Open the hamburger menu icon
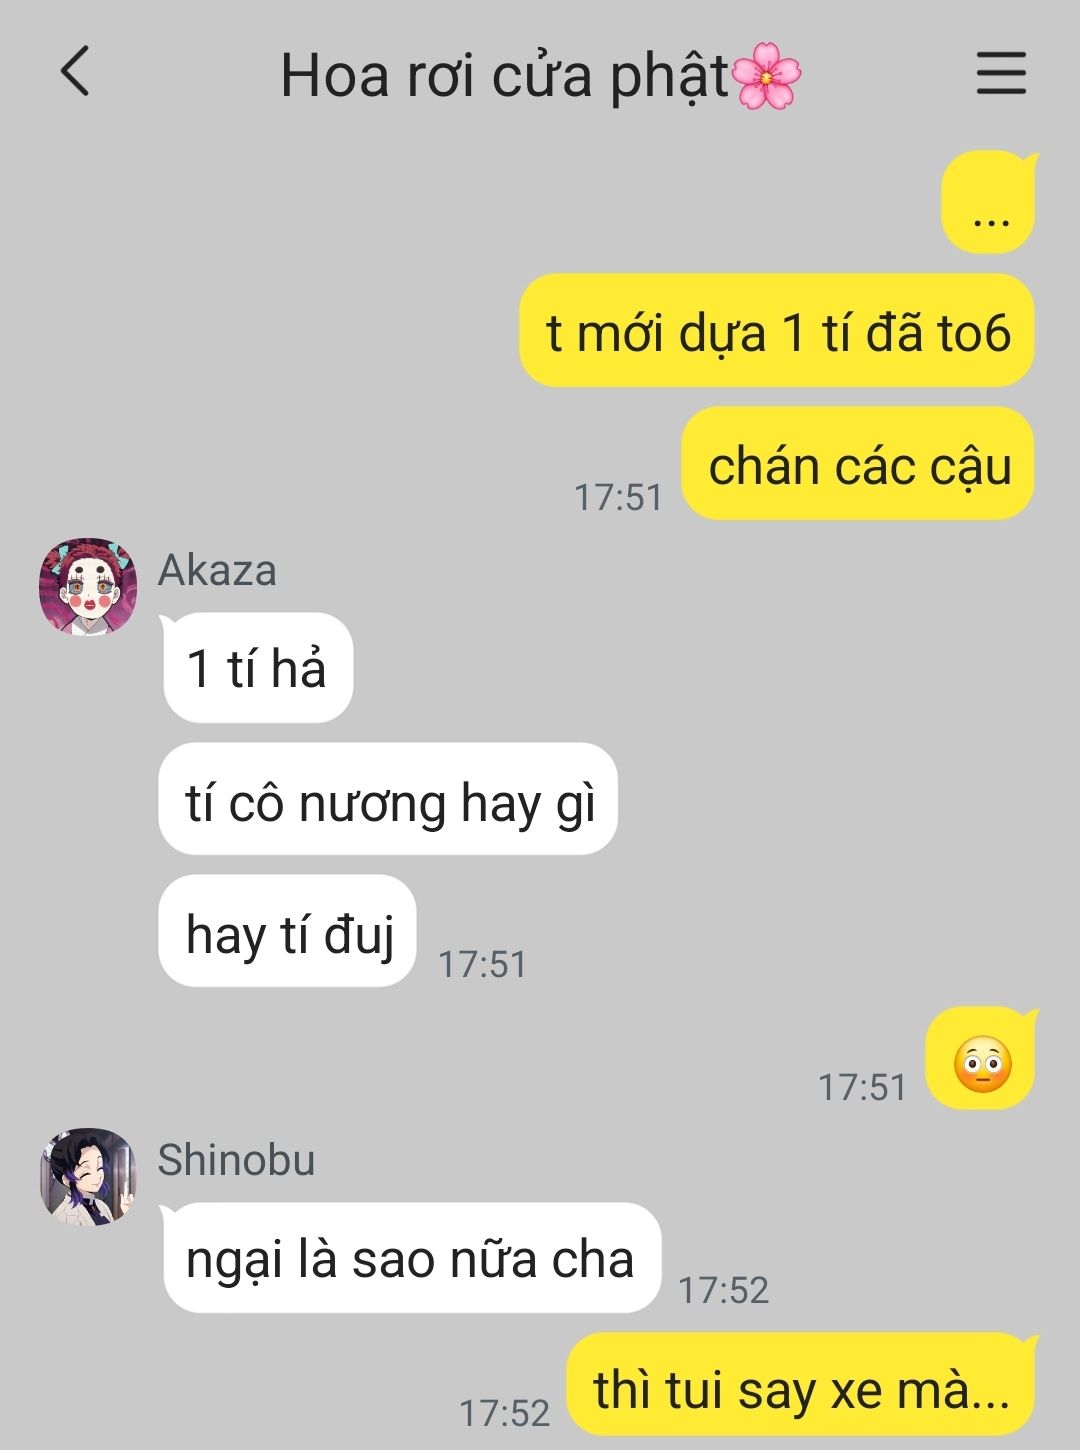Viewport: 1080px width, 1450px height. coord(1001,73)
